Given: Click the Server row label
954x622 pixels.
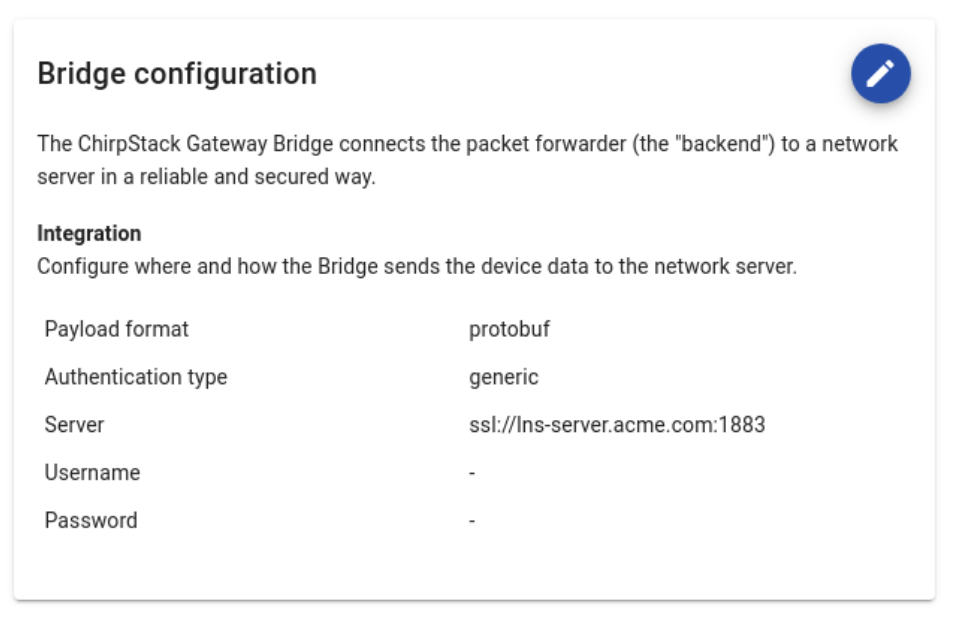Looking at the screenshot, I should click(74, 425).
